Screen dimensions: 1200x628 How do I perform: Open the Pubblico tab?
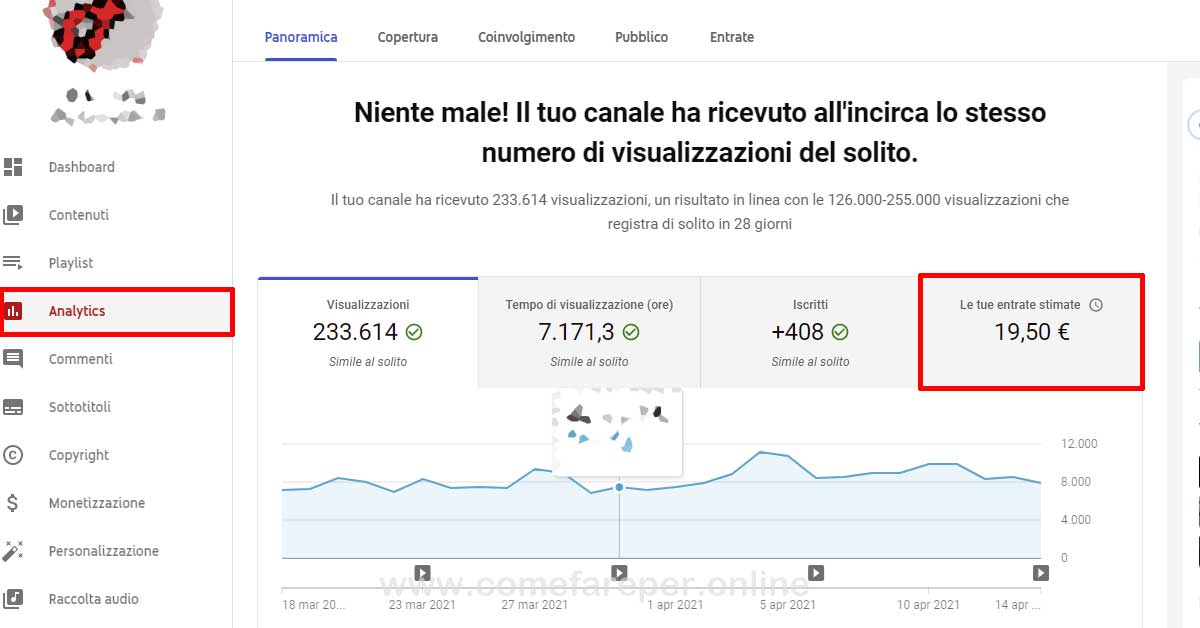pos(641,37)
